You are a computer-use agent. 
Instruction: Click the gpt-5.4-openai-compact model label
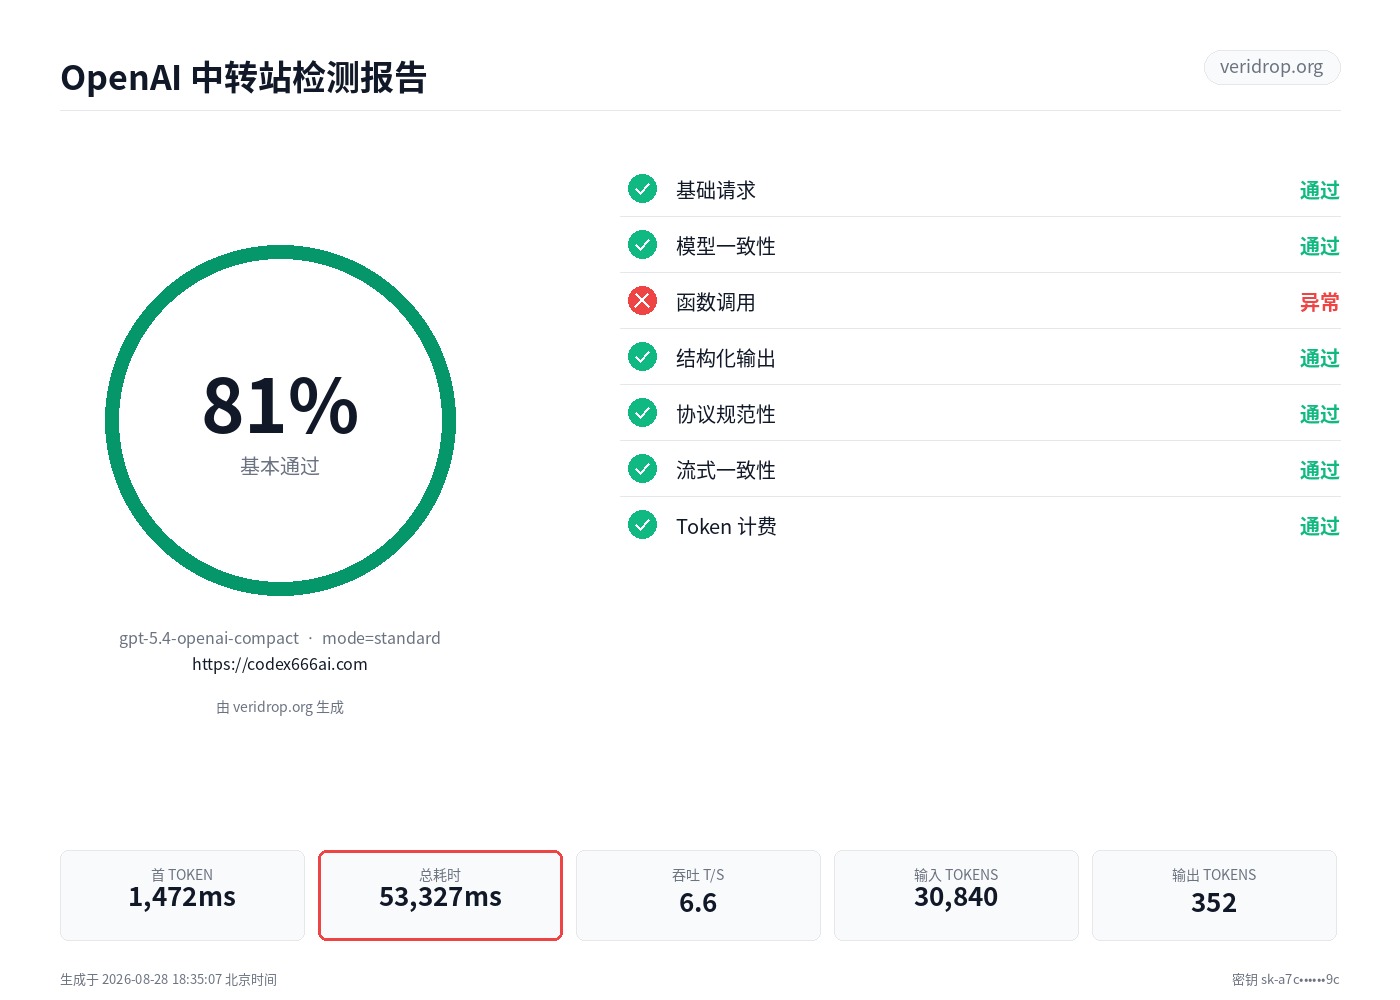pos(209,638)
